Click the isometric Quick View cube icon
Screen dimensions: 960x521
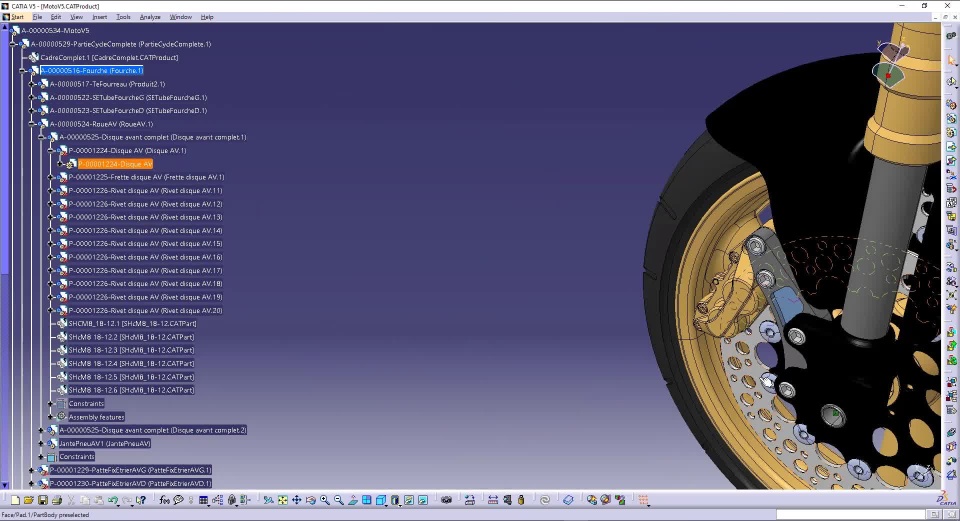coord(381,500)
